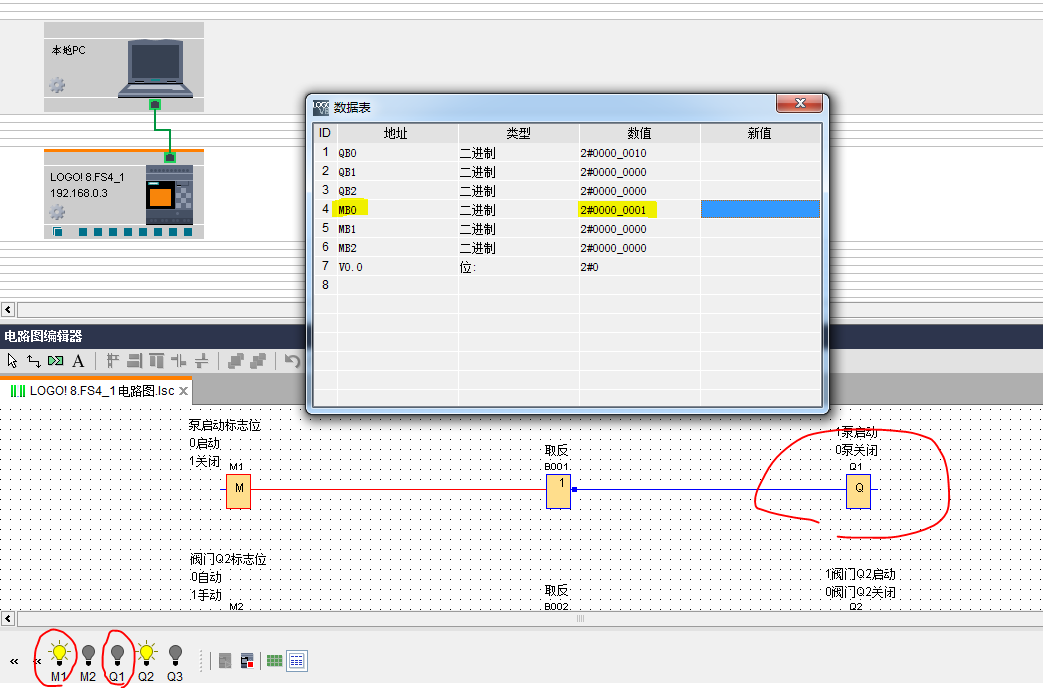
Task: Click the horizontal distribute toolbar icon
Action: click(178, 361)
